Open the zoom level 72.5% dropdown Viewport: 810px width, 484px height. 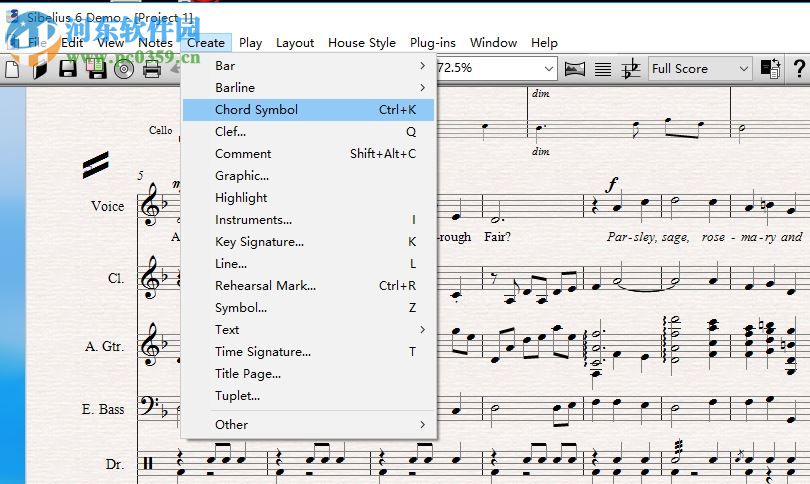point(549,68)
